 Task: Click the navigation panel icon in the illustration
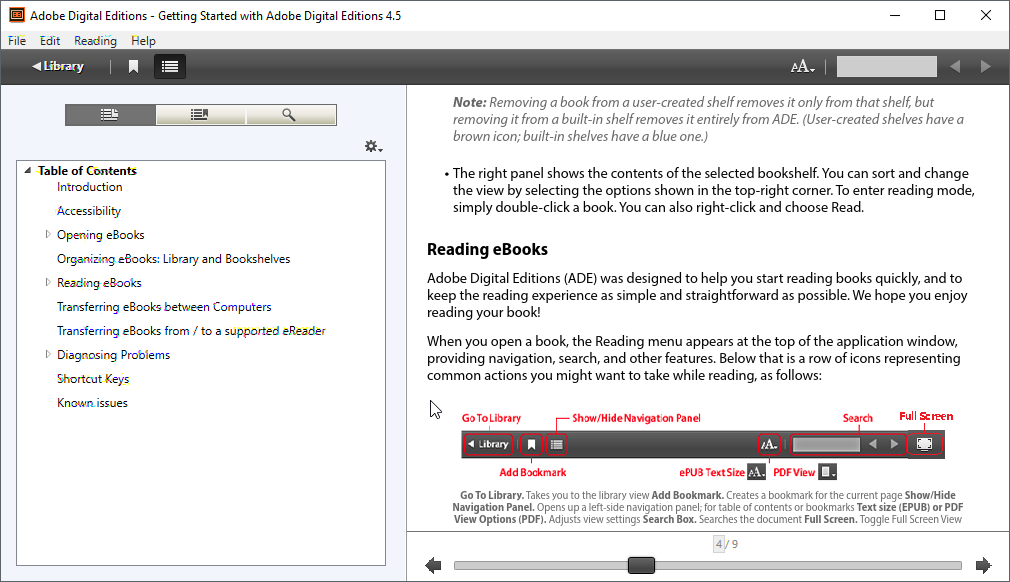pyautogui.click(x=557, y=444)
